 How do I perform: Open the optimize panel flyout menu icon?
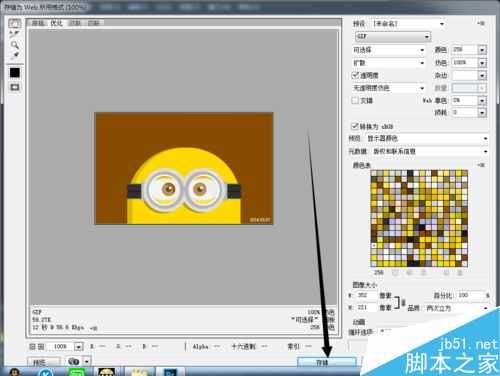(x=481, y=23)
